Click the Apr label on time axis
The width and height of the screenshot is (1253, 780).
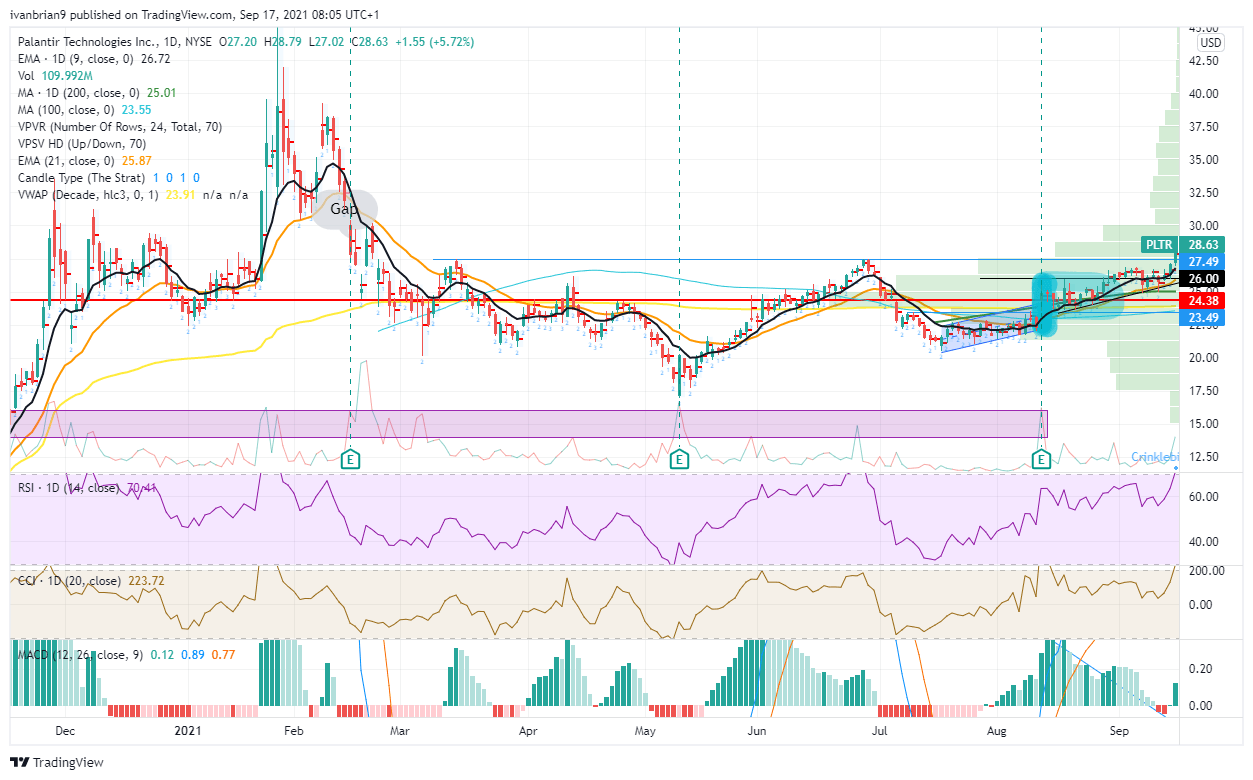pos(528,731)
